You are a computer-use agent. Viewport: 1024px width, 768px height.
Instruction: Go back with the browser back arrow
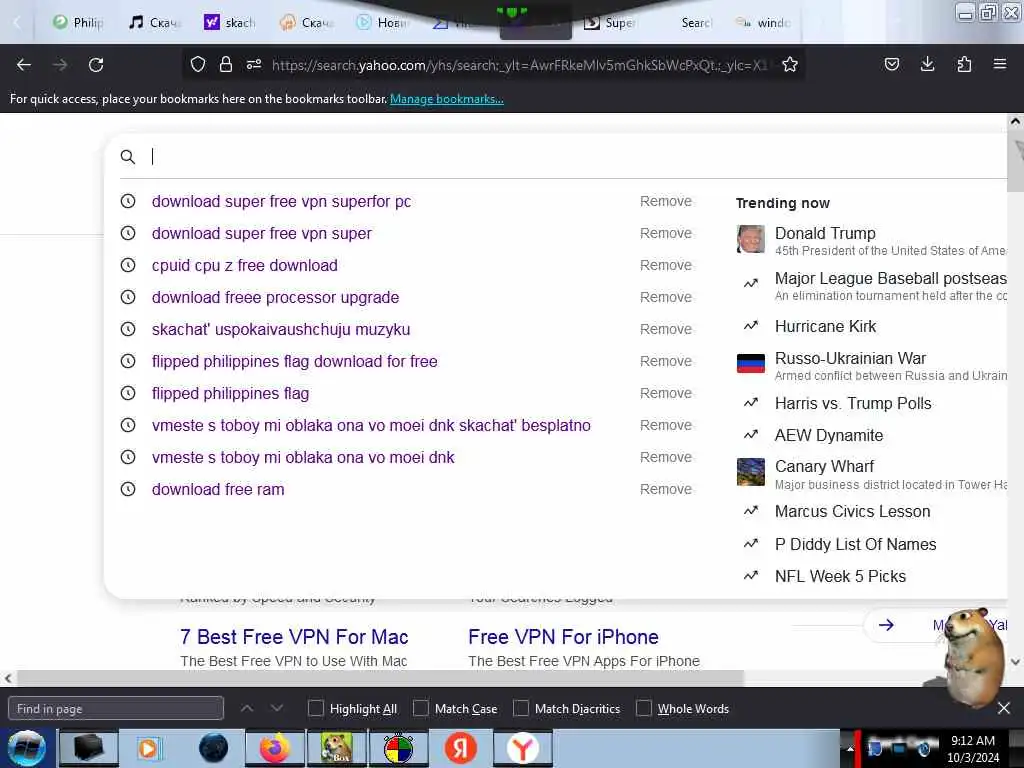pyautogui.click(x=24, y=65)
